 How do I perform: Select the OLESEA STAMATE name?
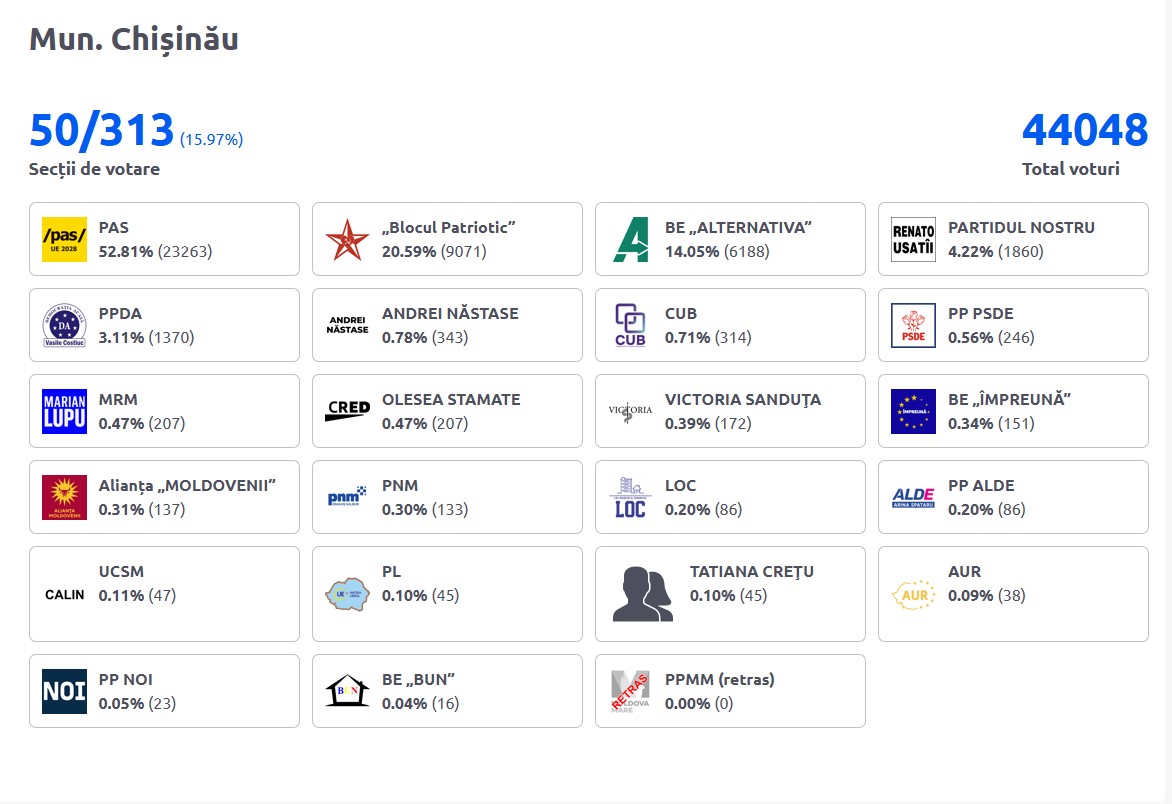tap(451, 399)
